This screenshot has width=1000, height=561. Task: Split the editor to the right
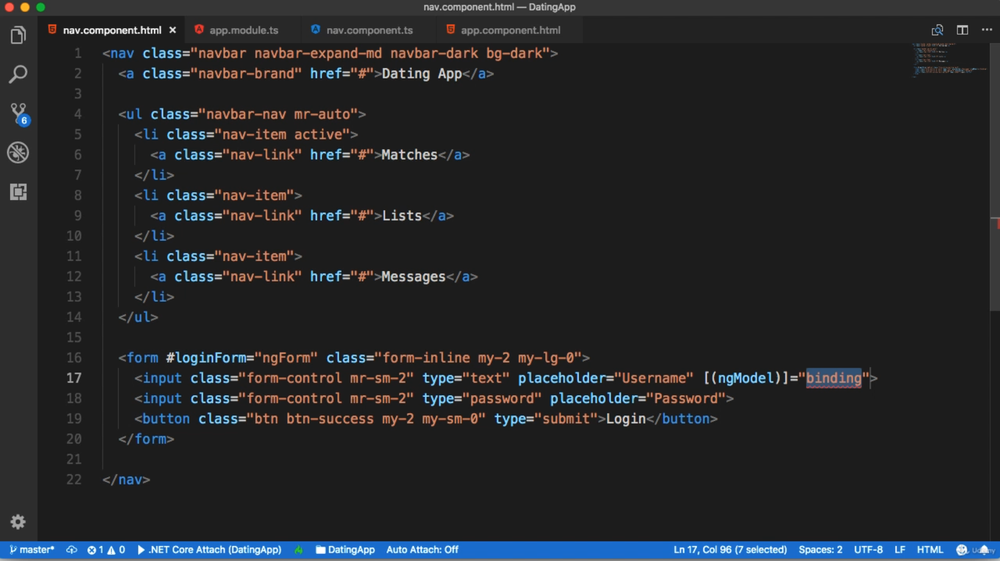tap(962, 30)
